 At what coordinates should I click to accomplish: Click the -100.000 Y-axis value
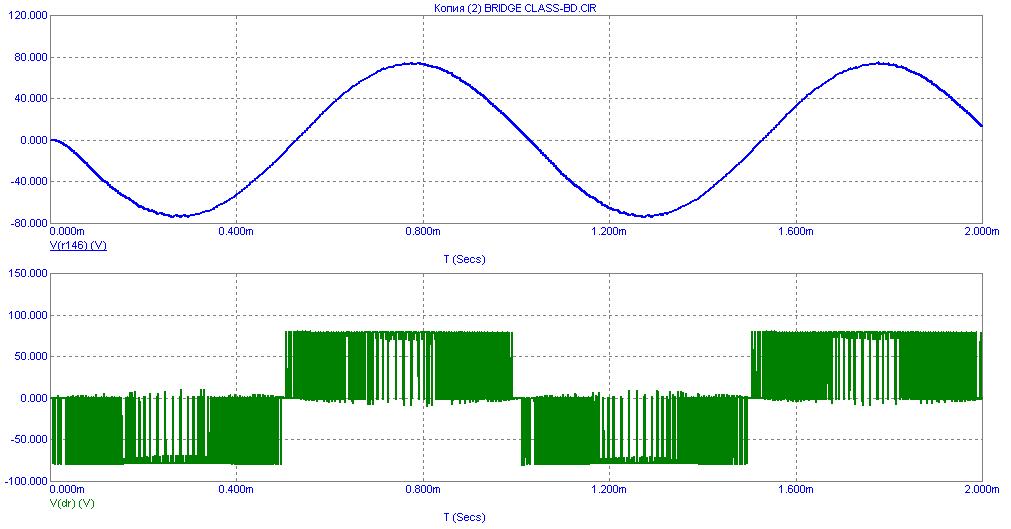pyautogui.click(x=26, y=481)
